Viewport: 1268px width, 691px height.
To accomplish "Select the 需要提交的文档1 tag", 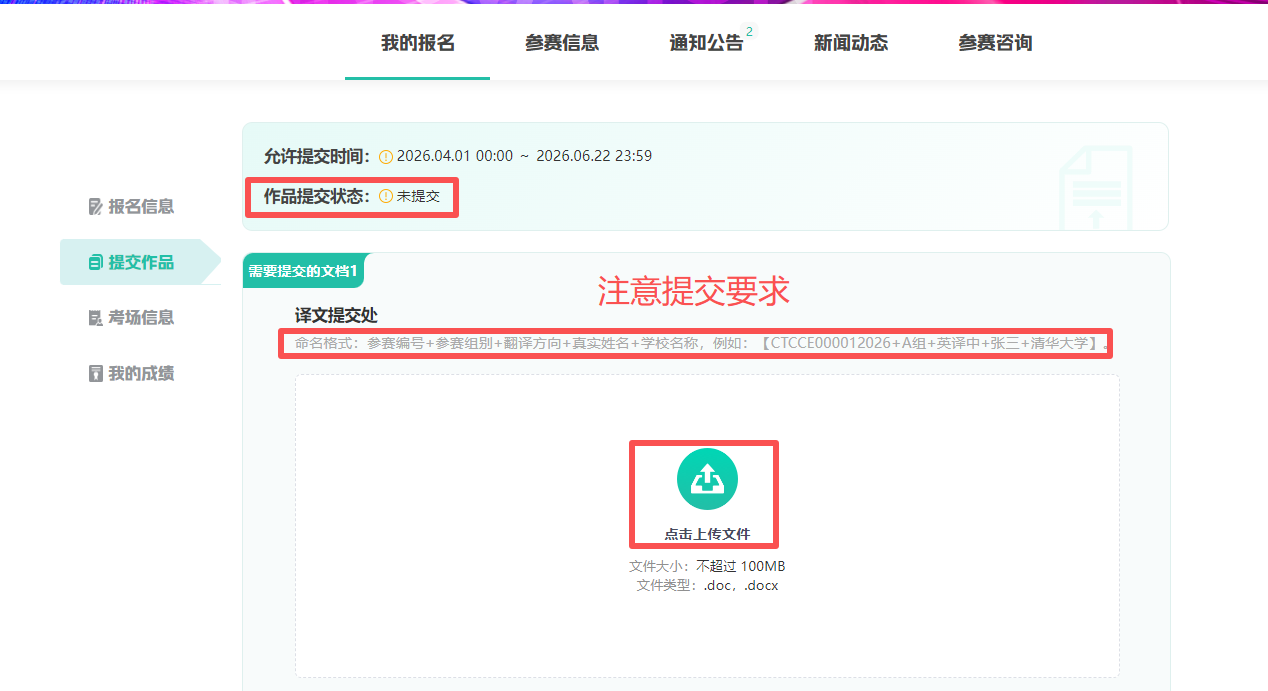I will point(303,271).
